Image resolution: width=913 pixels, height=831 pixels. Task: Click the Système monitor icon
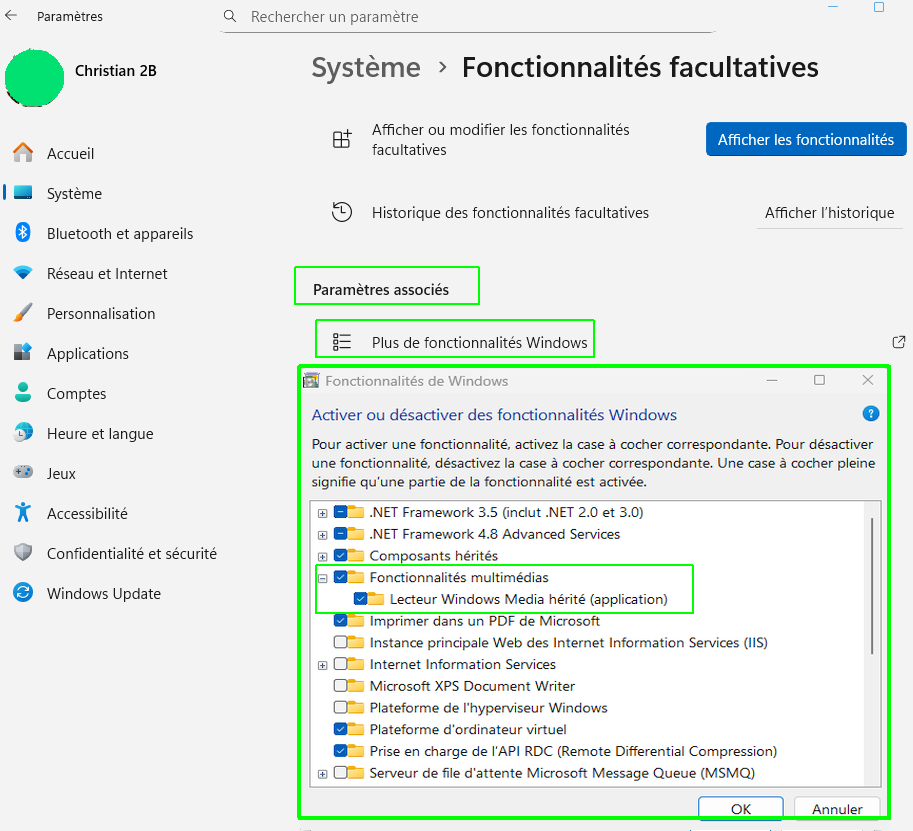(23, 193)
